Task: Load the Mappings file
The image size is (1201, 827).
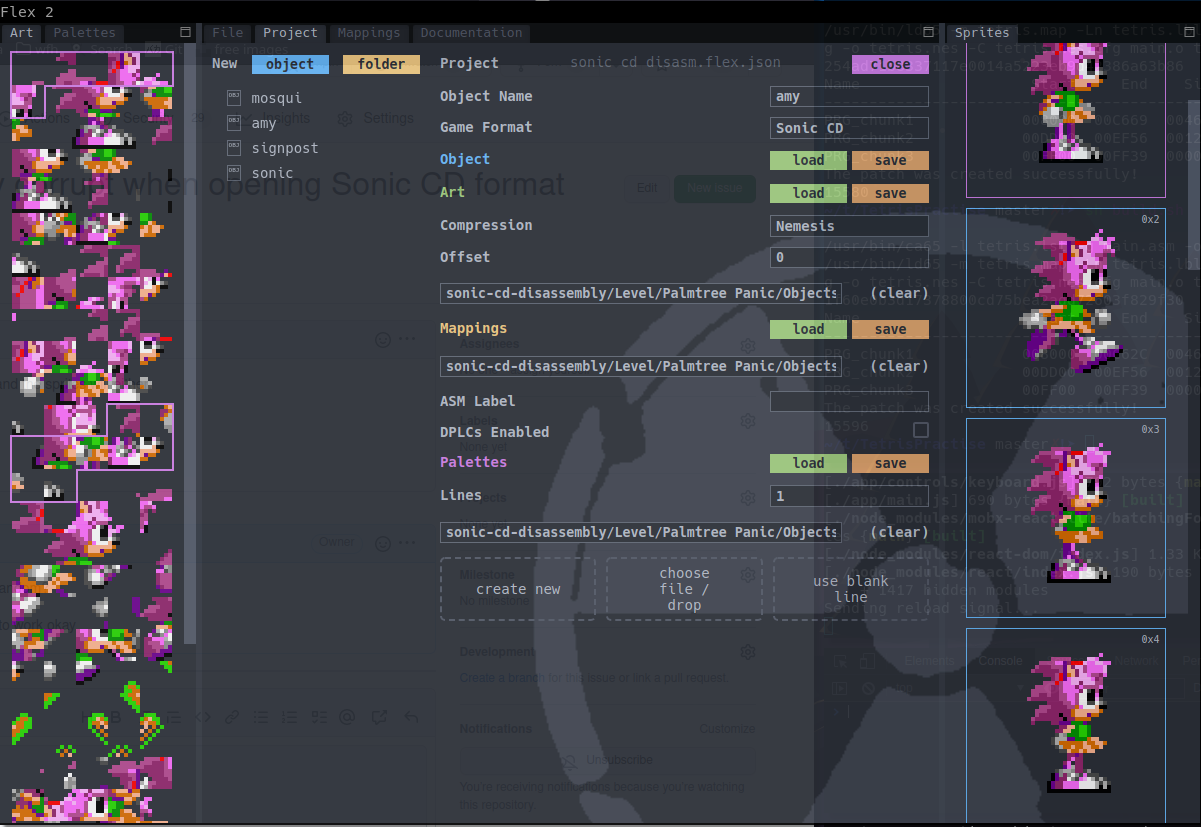Action: coord(808,329)
